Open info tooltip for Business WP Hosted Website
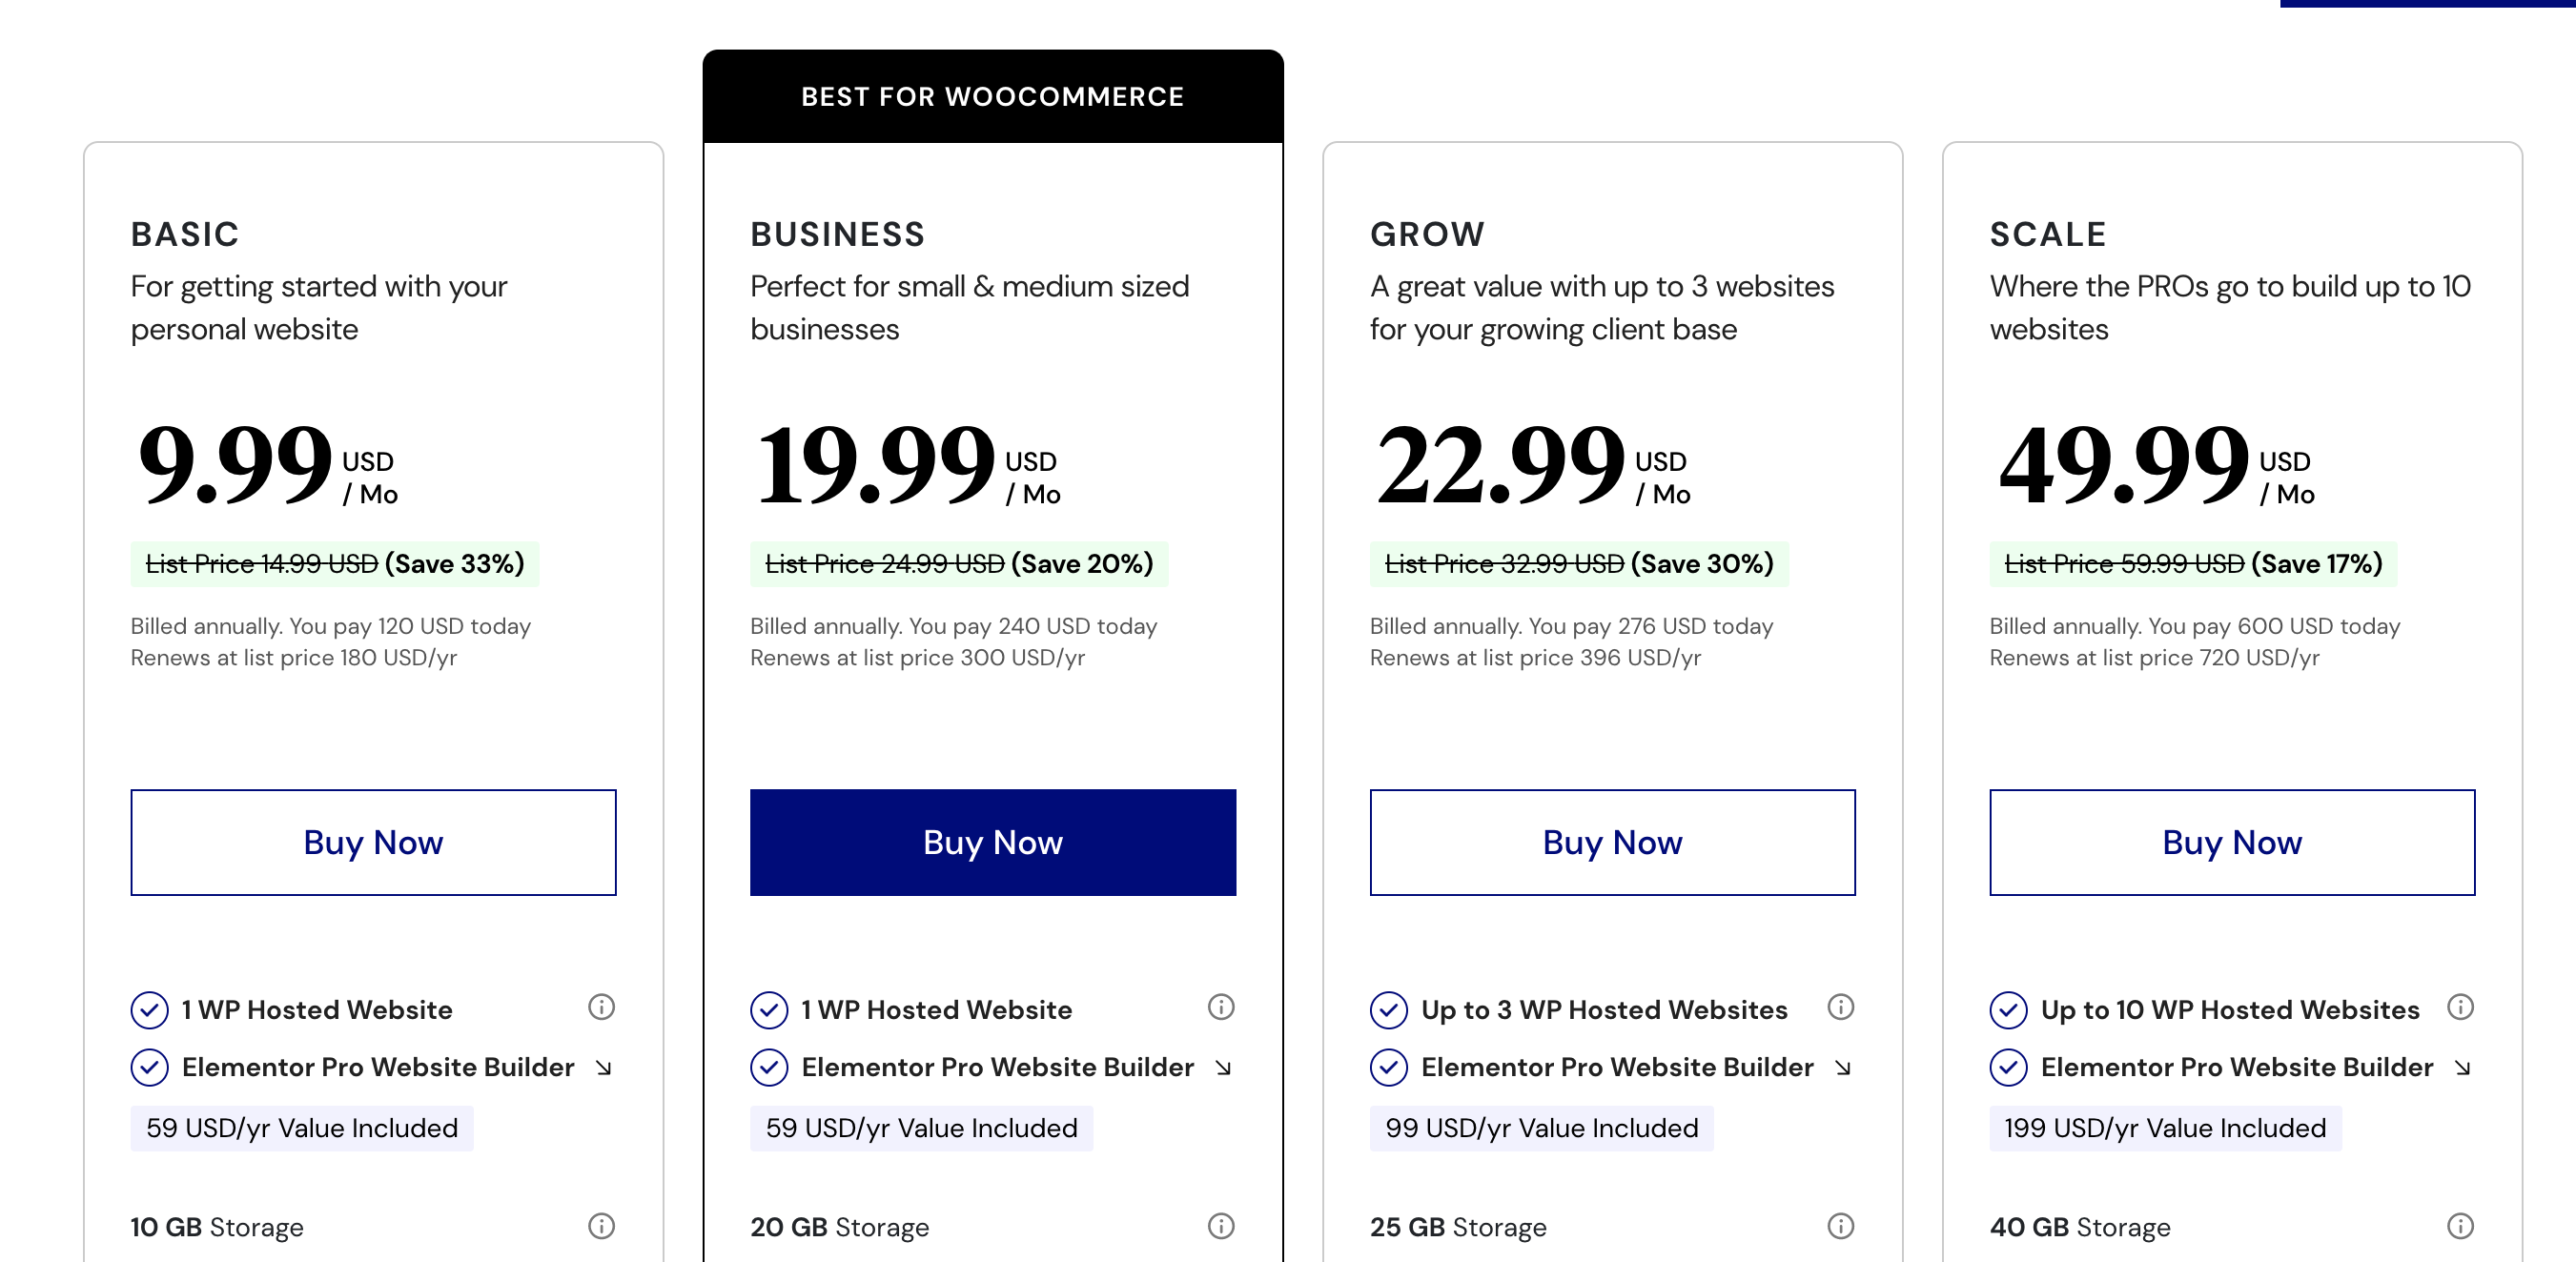The image size is (2576, 1262). 1221,1007
